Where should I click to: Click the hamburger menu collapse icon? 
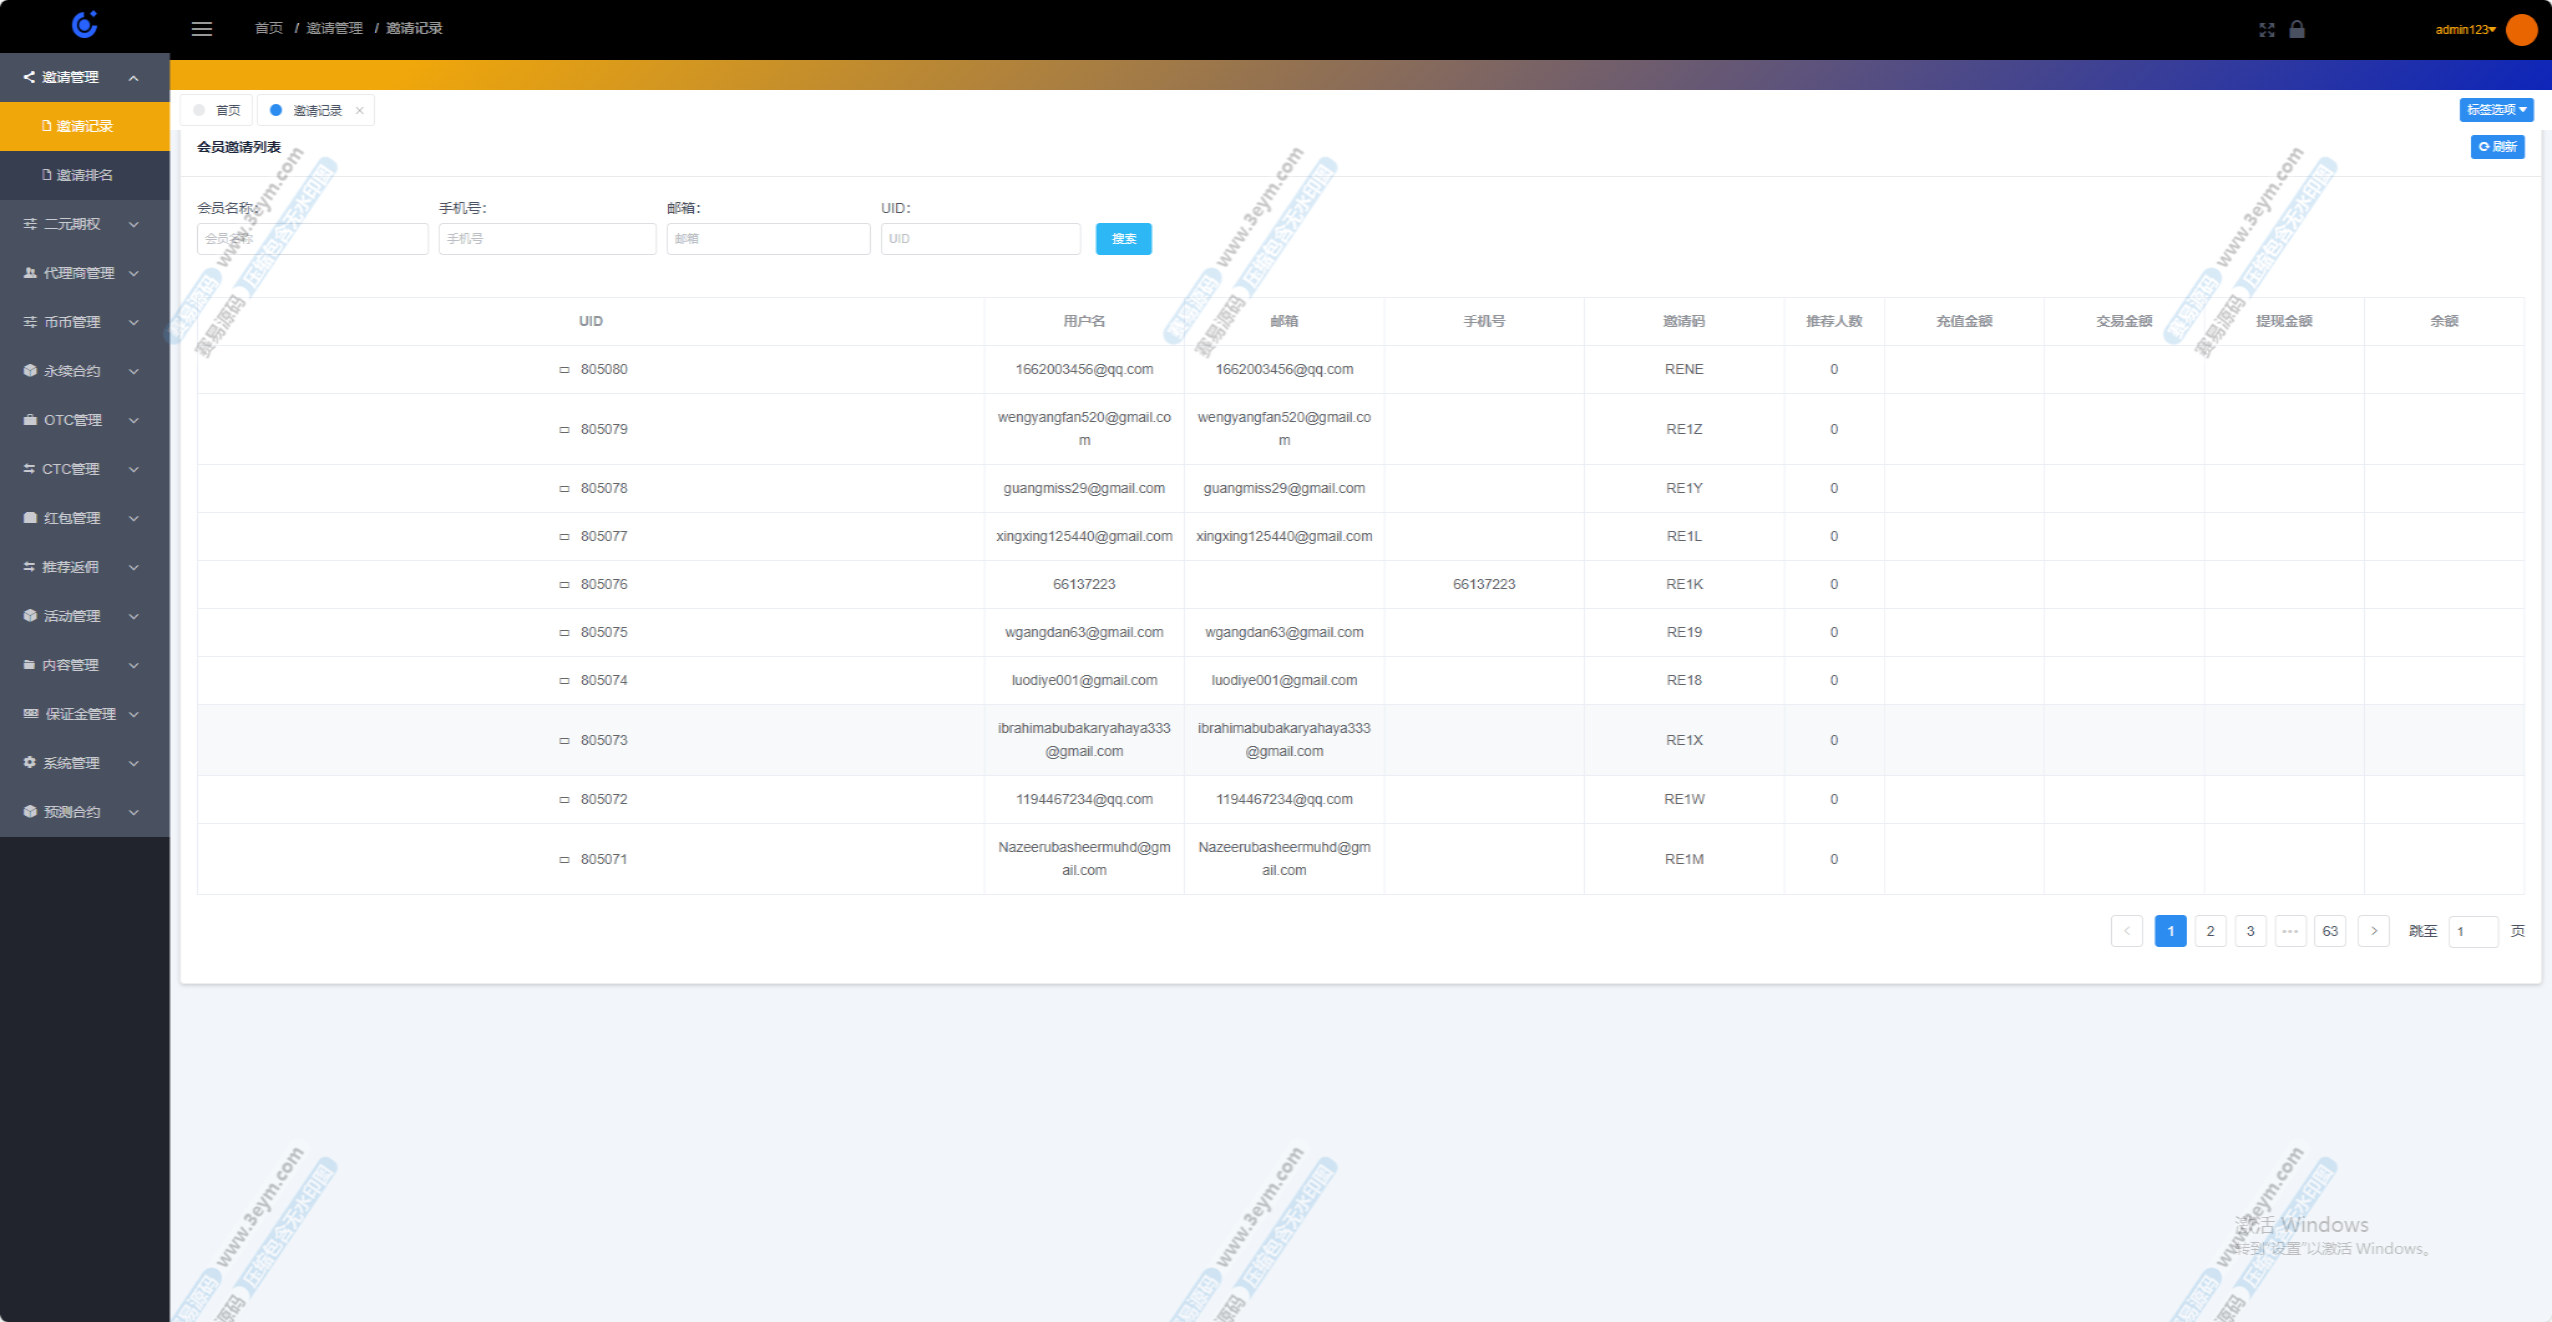pos(202,29)
